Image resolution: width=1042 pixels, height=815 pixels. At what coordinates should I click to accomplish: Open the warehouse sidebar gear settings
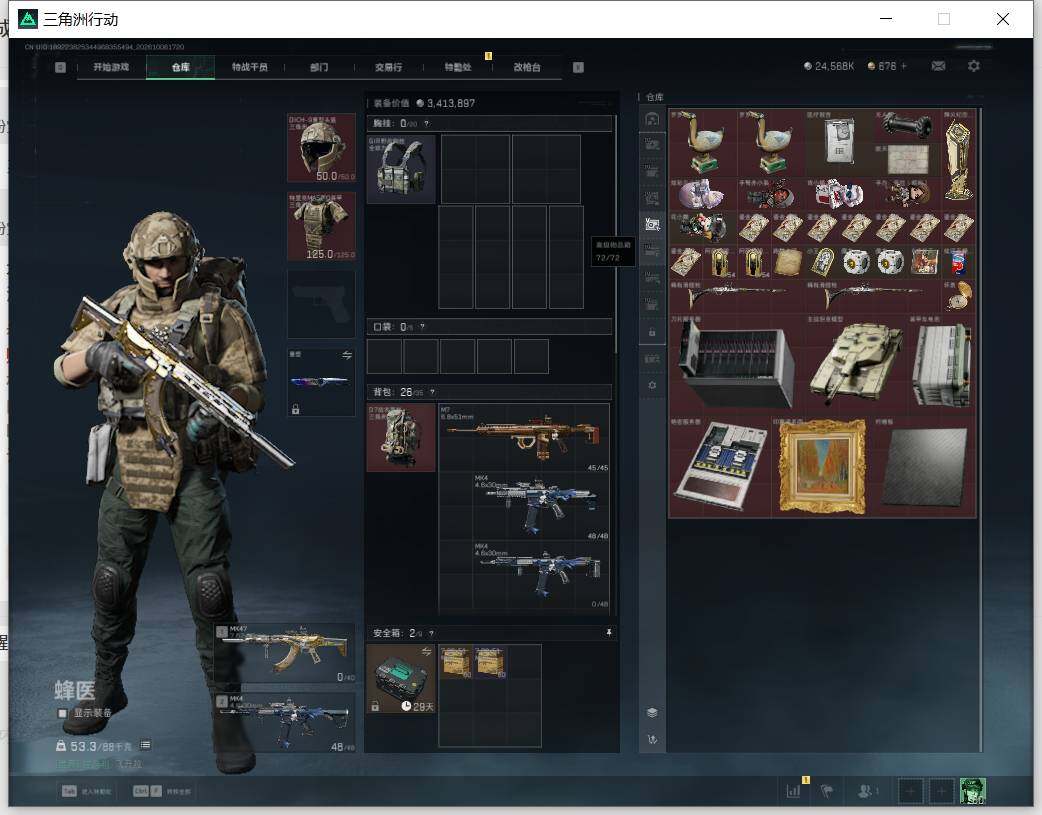click(x=652, y=386)
